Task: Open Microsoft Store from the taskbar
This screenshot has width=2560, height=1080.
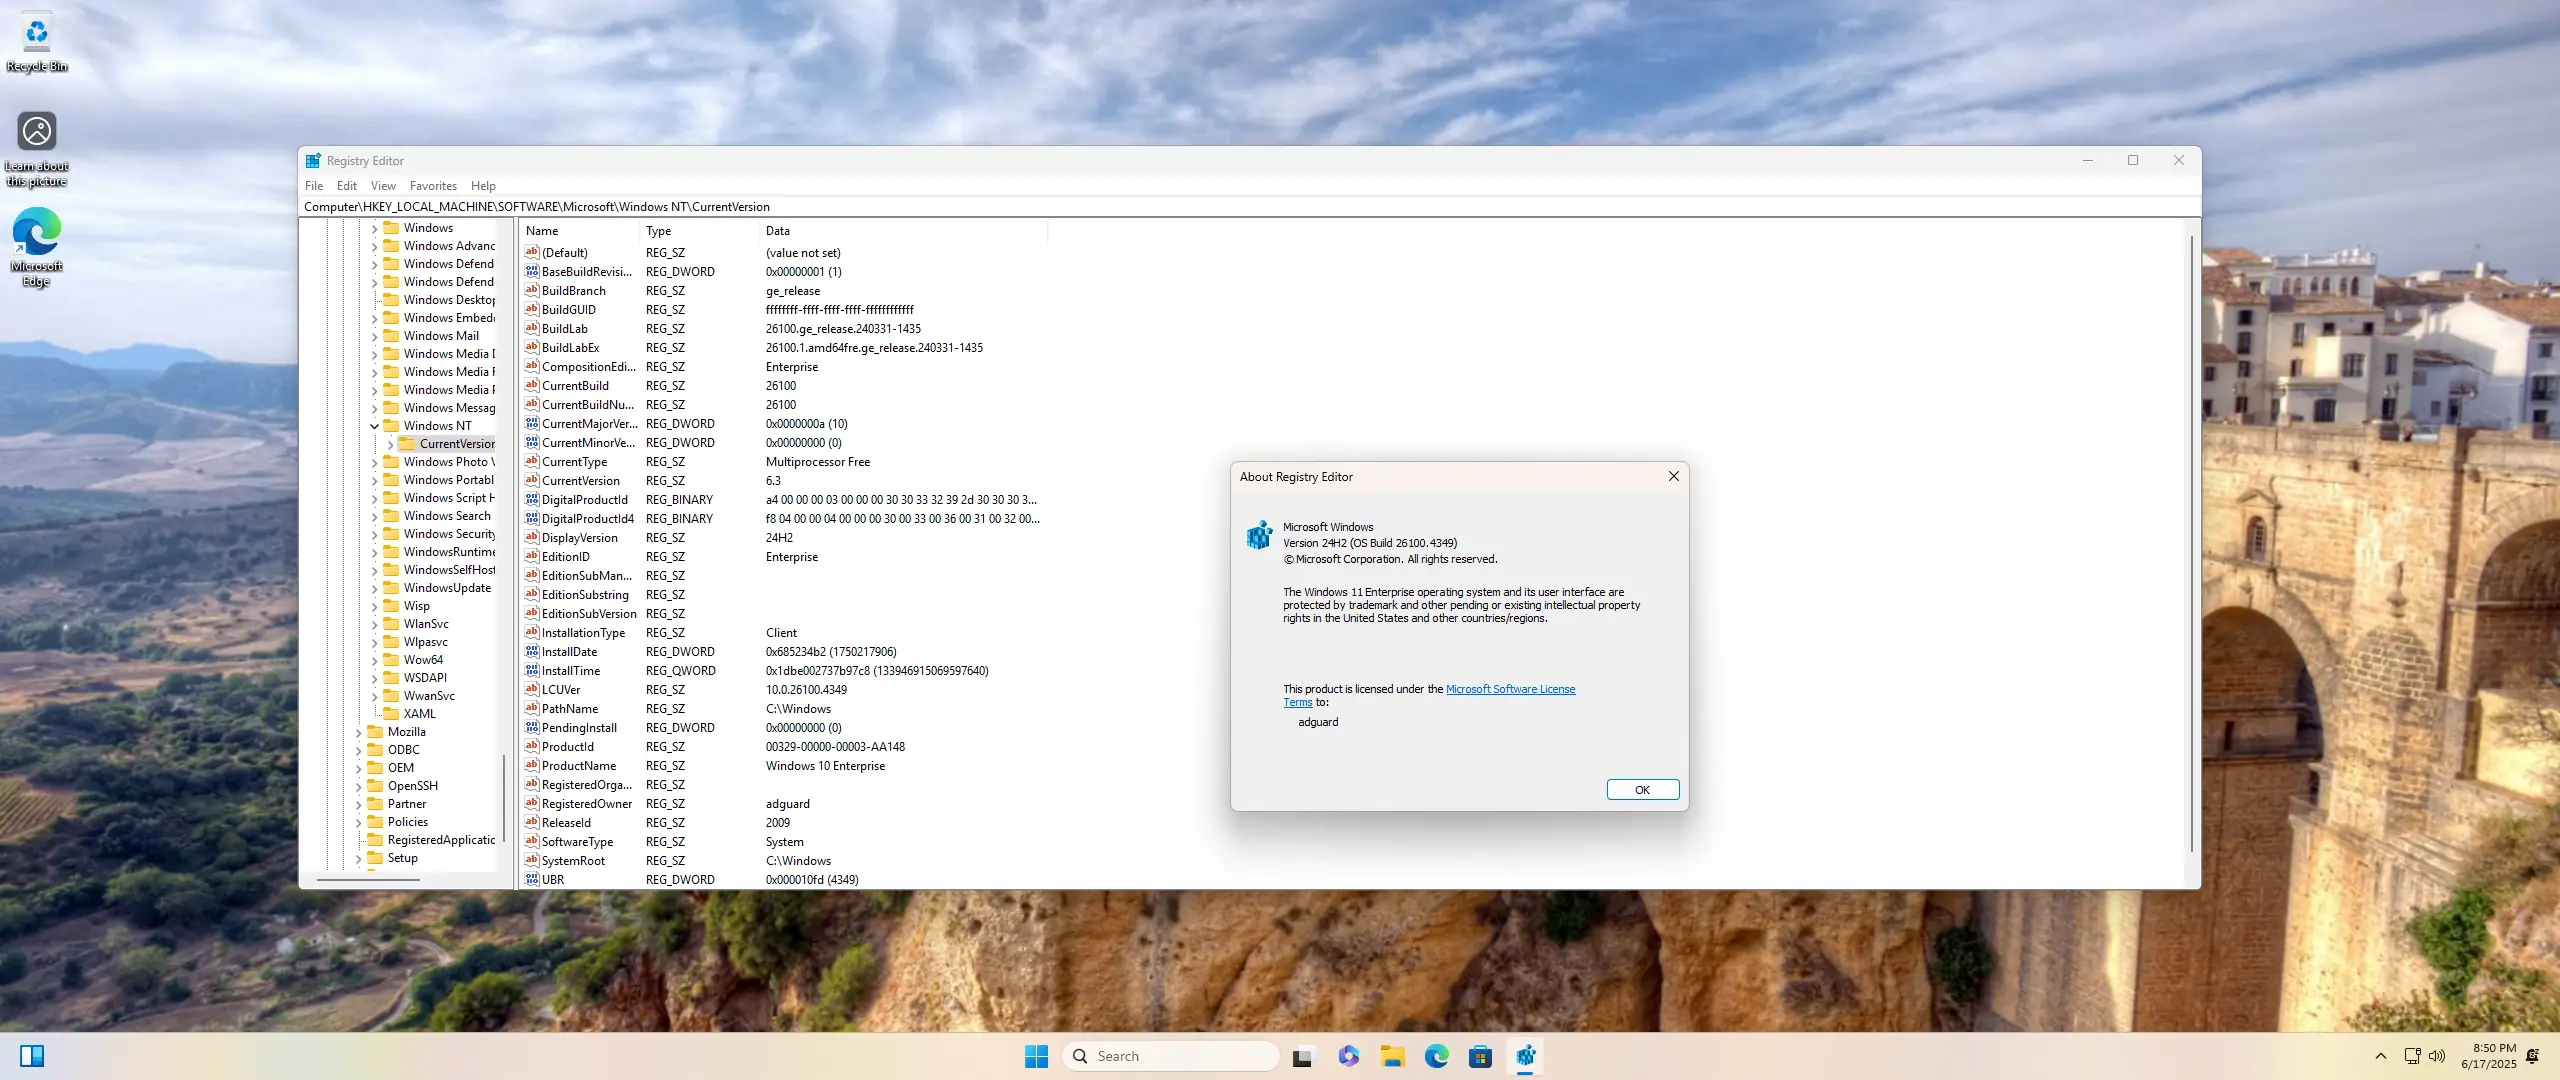Action: [1480, 1056]
